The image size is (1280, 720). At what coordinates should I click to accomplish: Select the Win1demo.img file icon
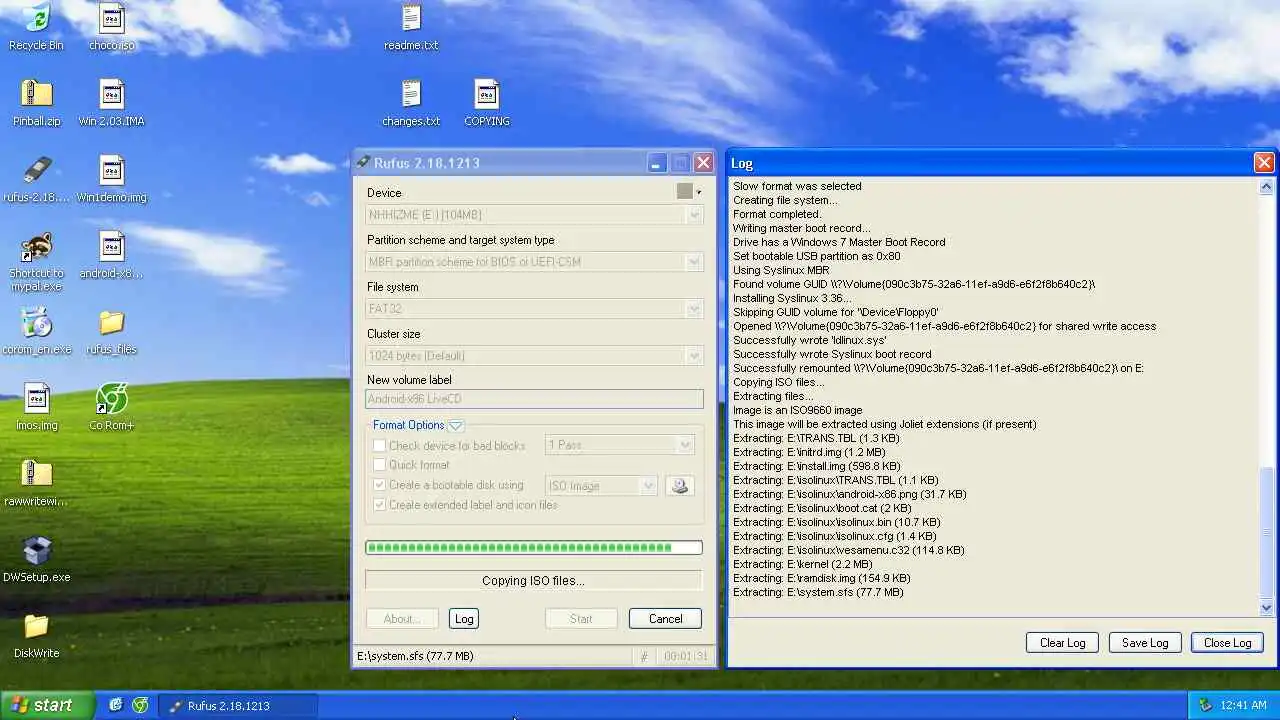point(112,178)
